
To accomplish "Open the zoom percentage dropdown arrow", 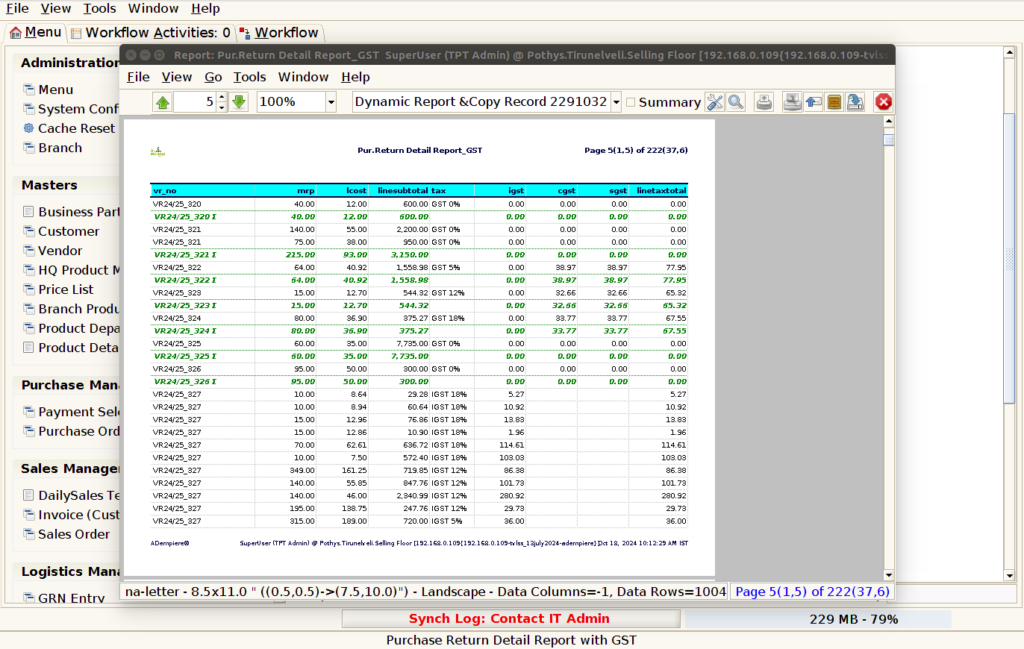I will [331, 102].
